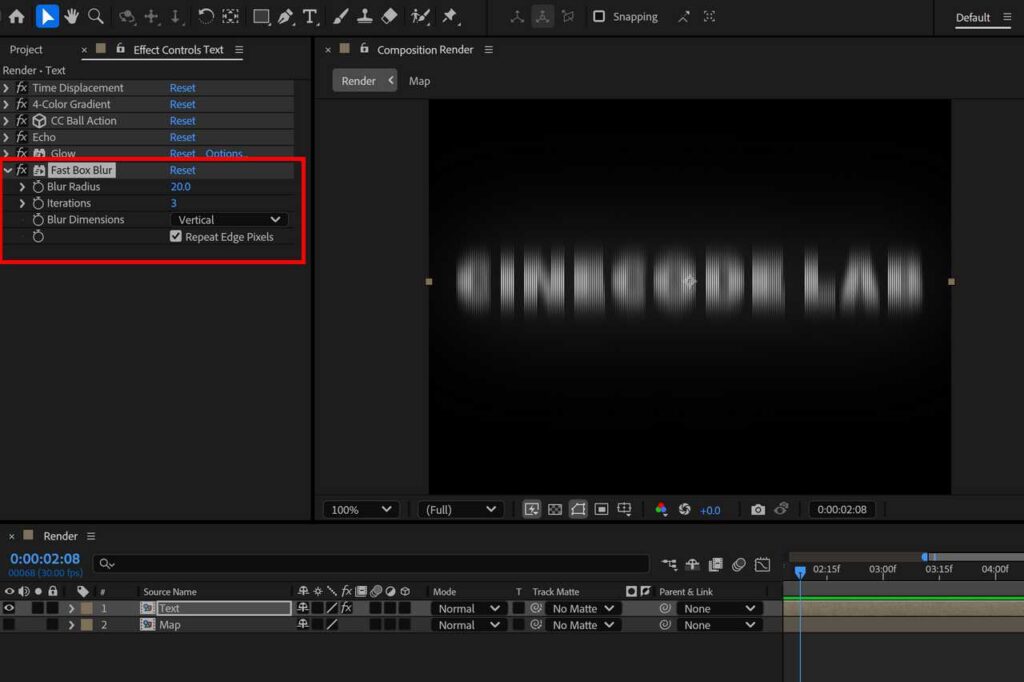Reset the Time Displacement effect
Screen dimensions: 1024x682
182,88
